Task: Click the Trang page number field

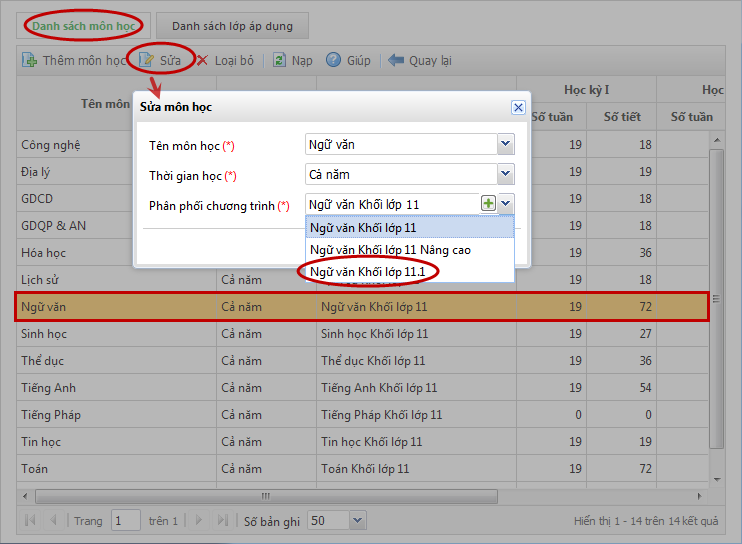Action: [125, 520]
